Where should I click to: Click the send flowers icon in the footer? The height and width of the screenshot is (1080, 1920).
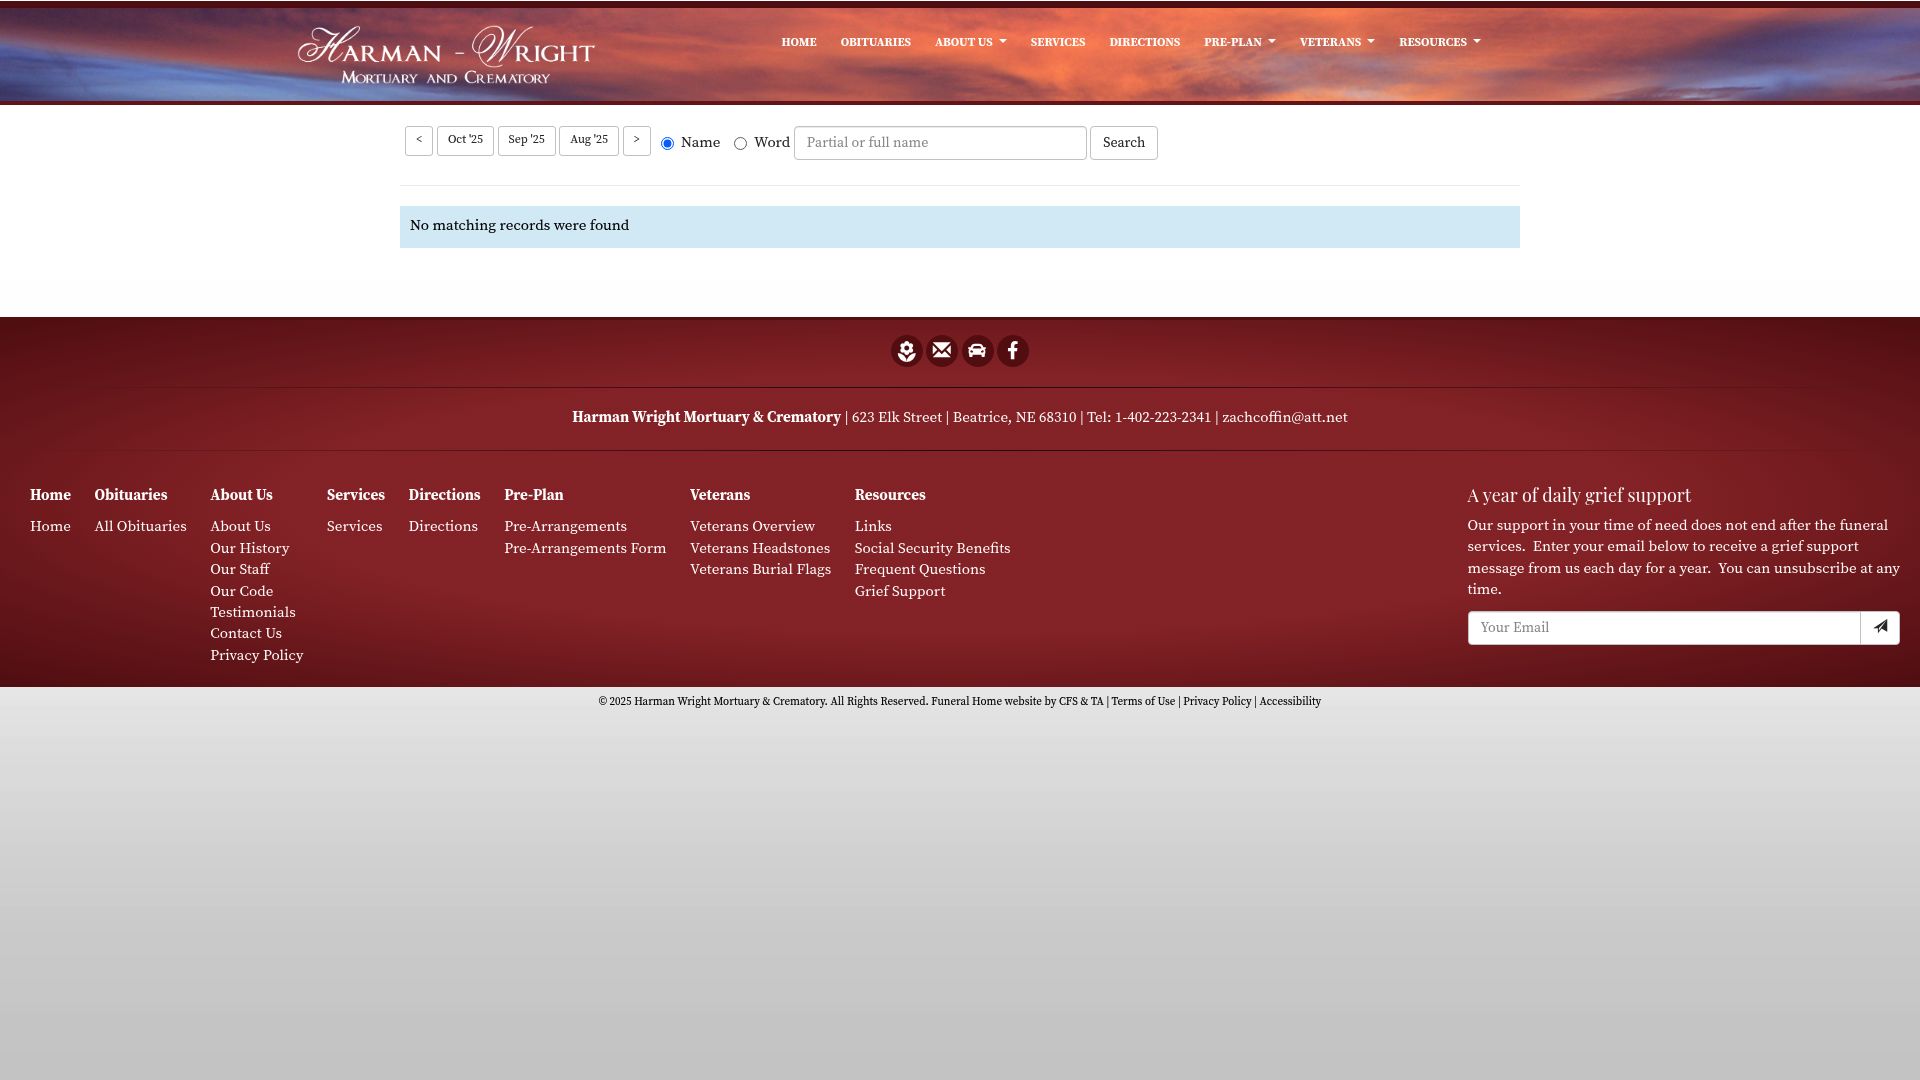click(x=906, y=351)
